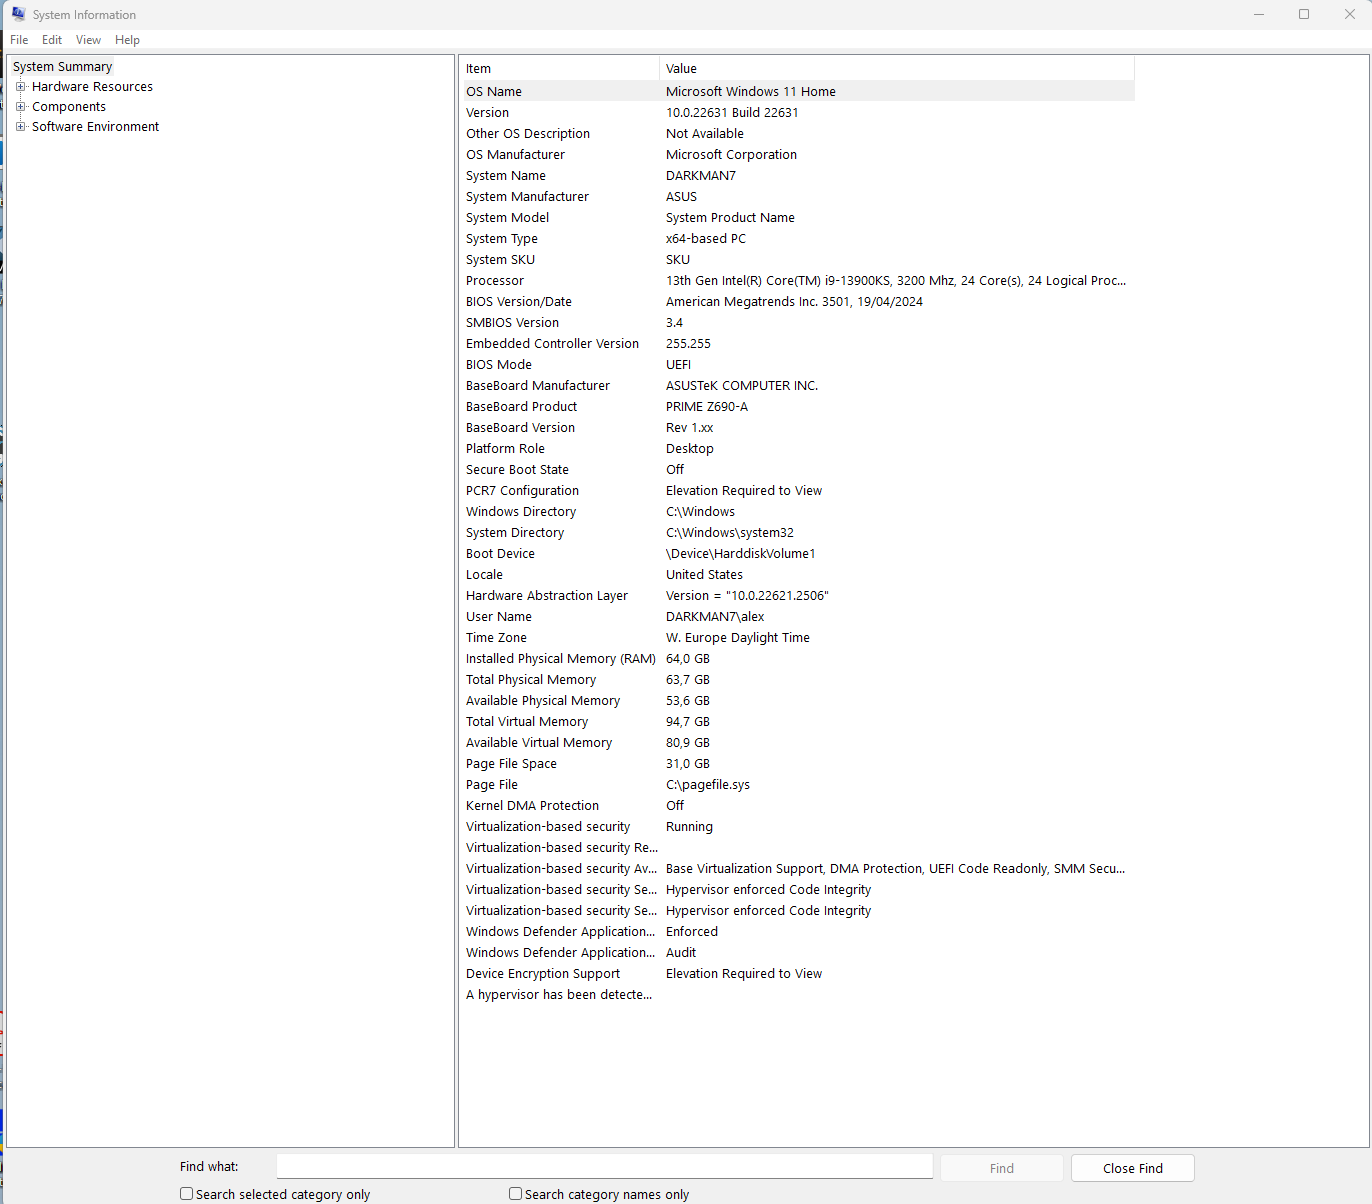Click the C:\pagefile.sys value

pyautogui.click(x=708, y=785)
